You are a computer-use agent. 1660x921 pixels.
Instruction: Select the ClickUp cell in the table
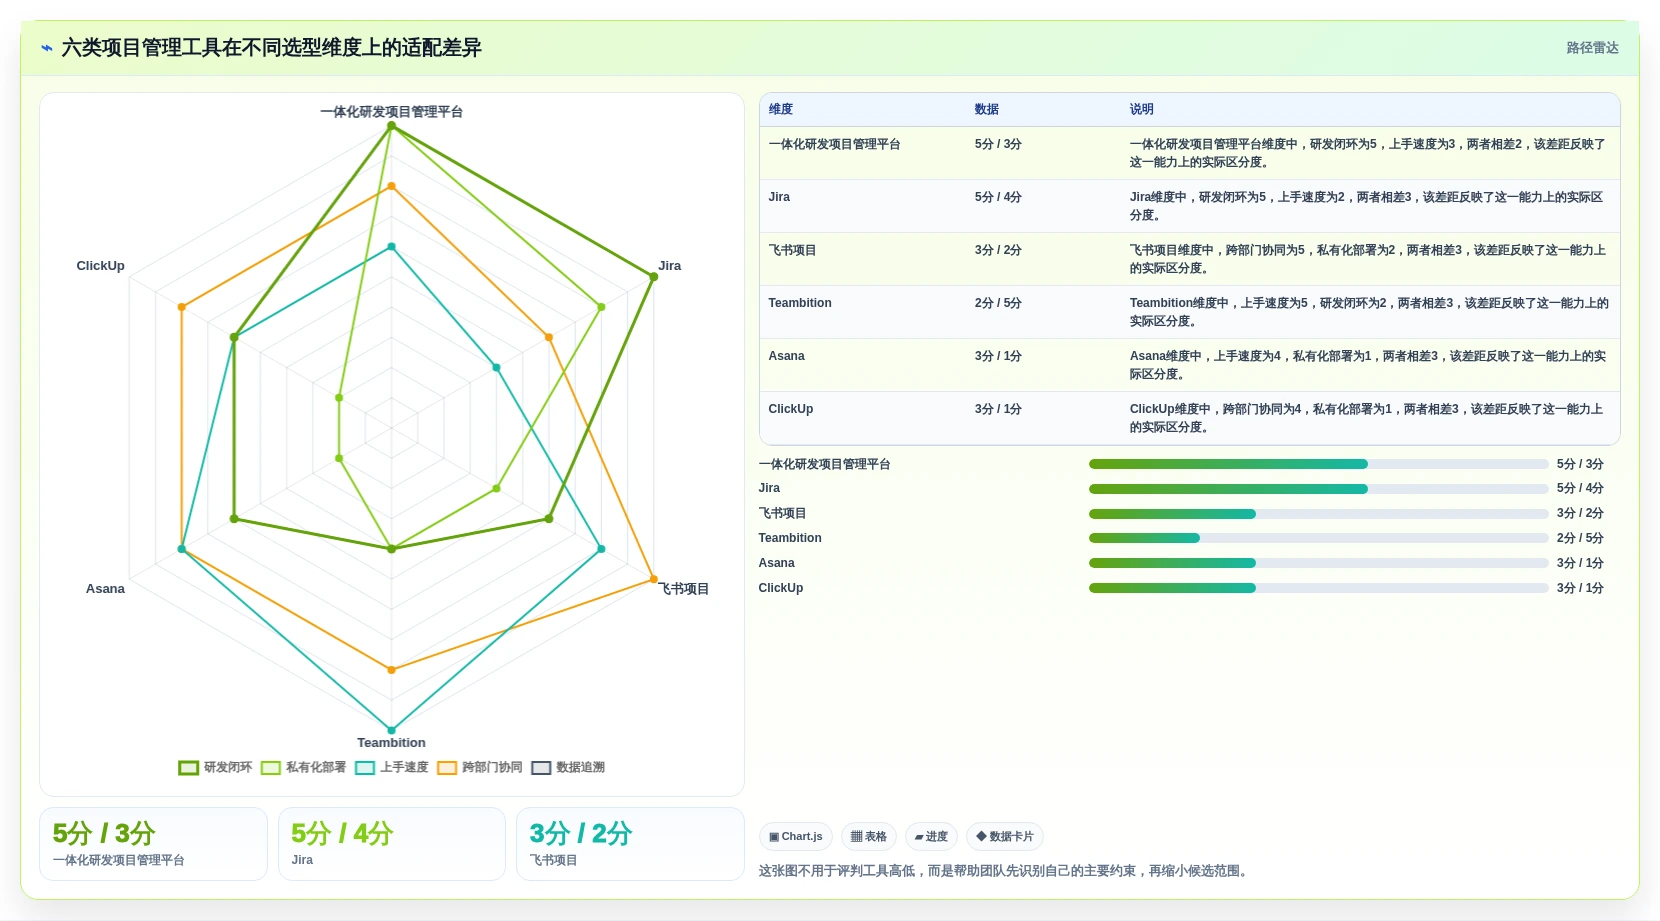coord(791,409)
